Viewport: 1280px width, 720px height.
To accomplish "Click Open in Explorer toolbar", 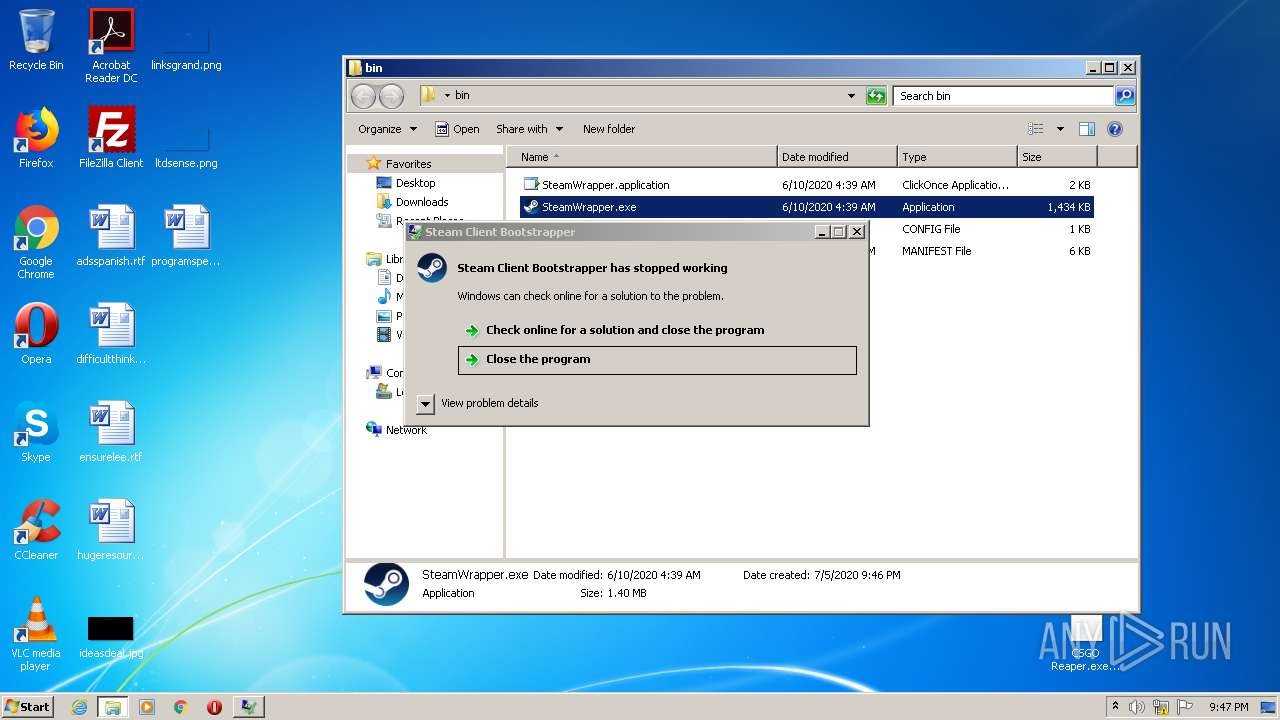I will [457, 129].
